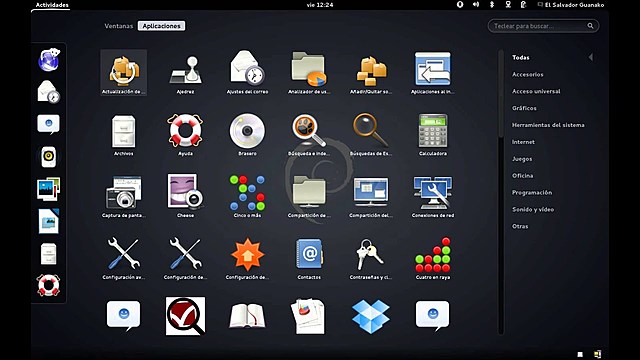Screen dimensions: 640x360
Task: Start the Cinco o más game
Action: [247, 196]
